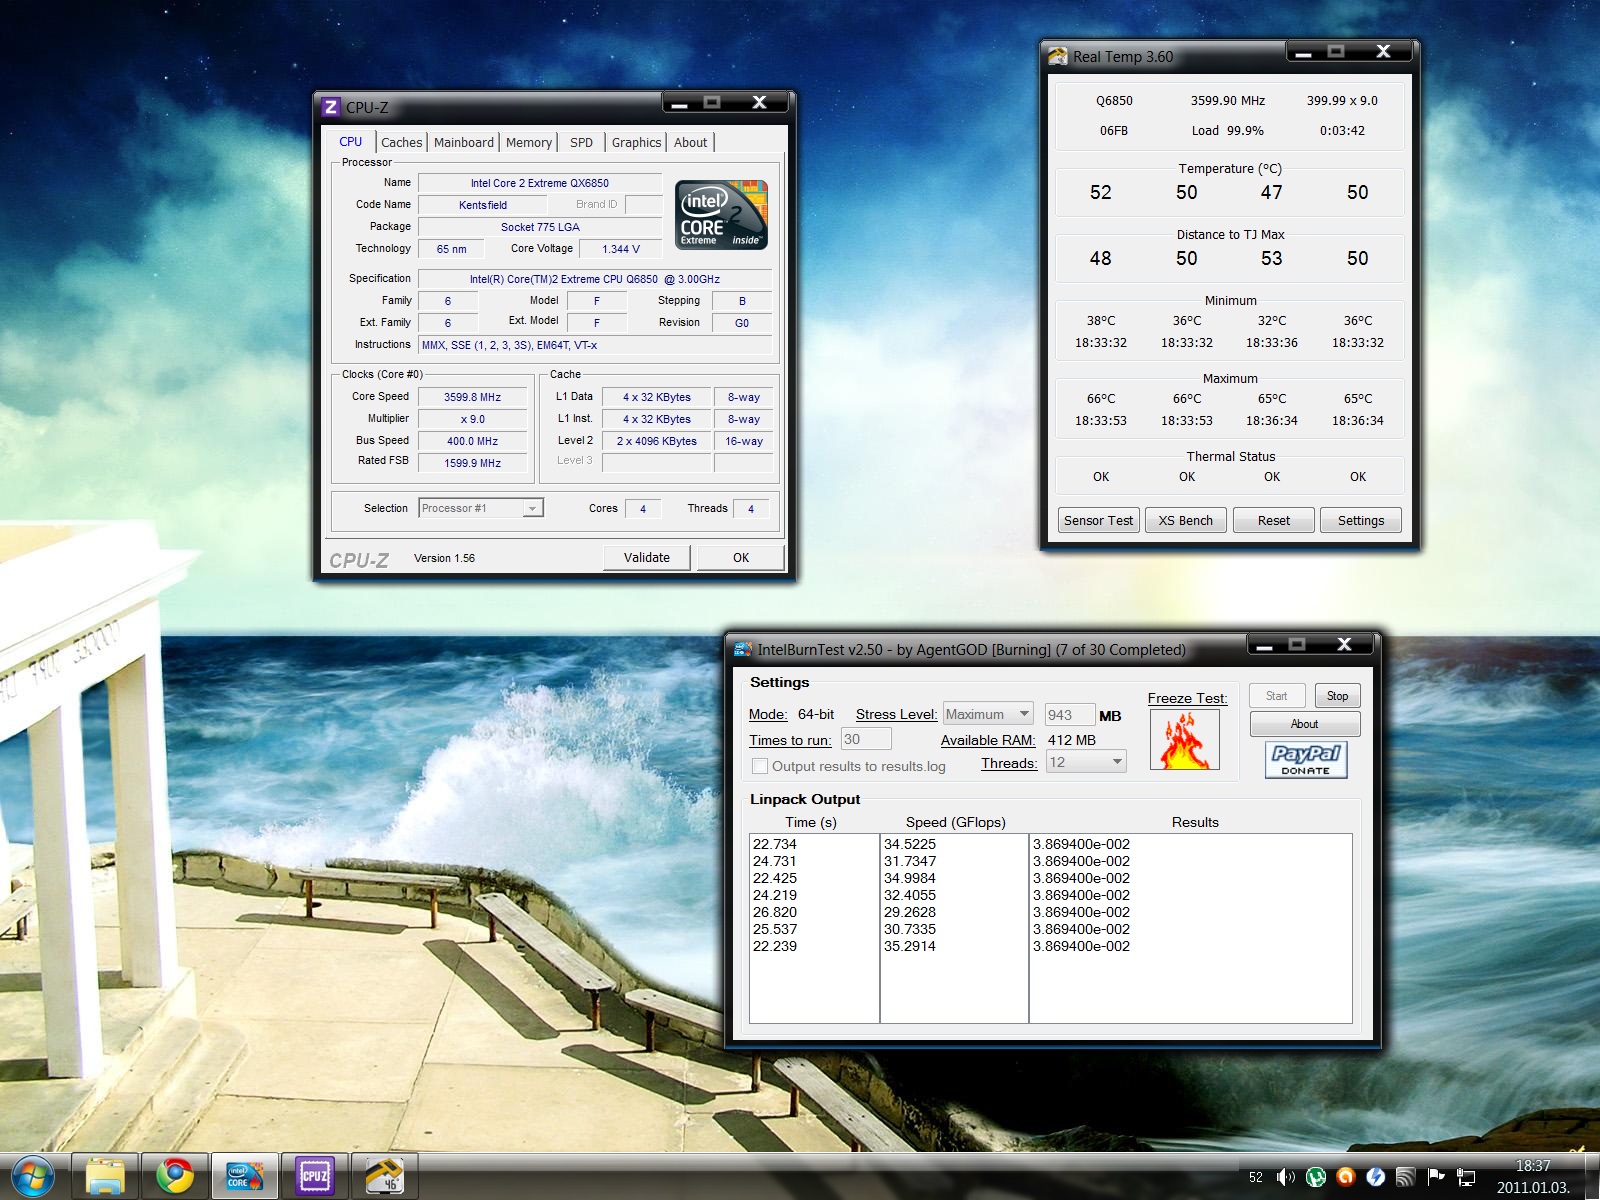Click the Freeze Test flame image

point(1185,739)
